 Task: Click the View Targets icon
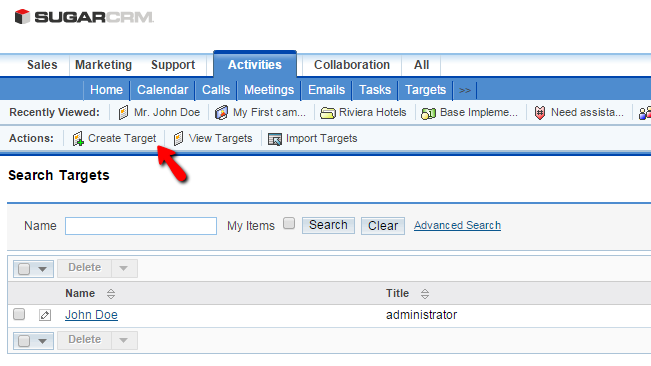click(179, 138)
